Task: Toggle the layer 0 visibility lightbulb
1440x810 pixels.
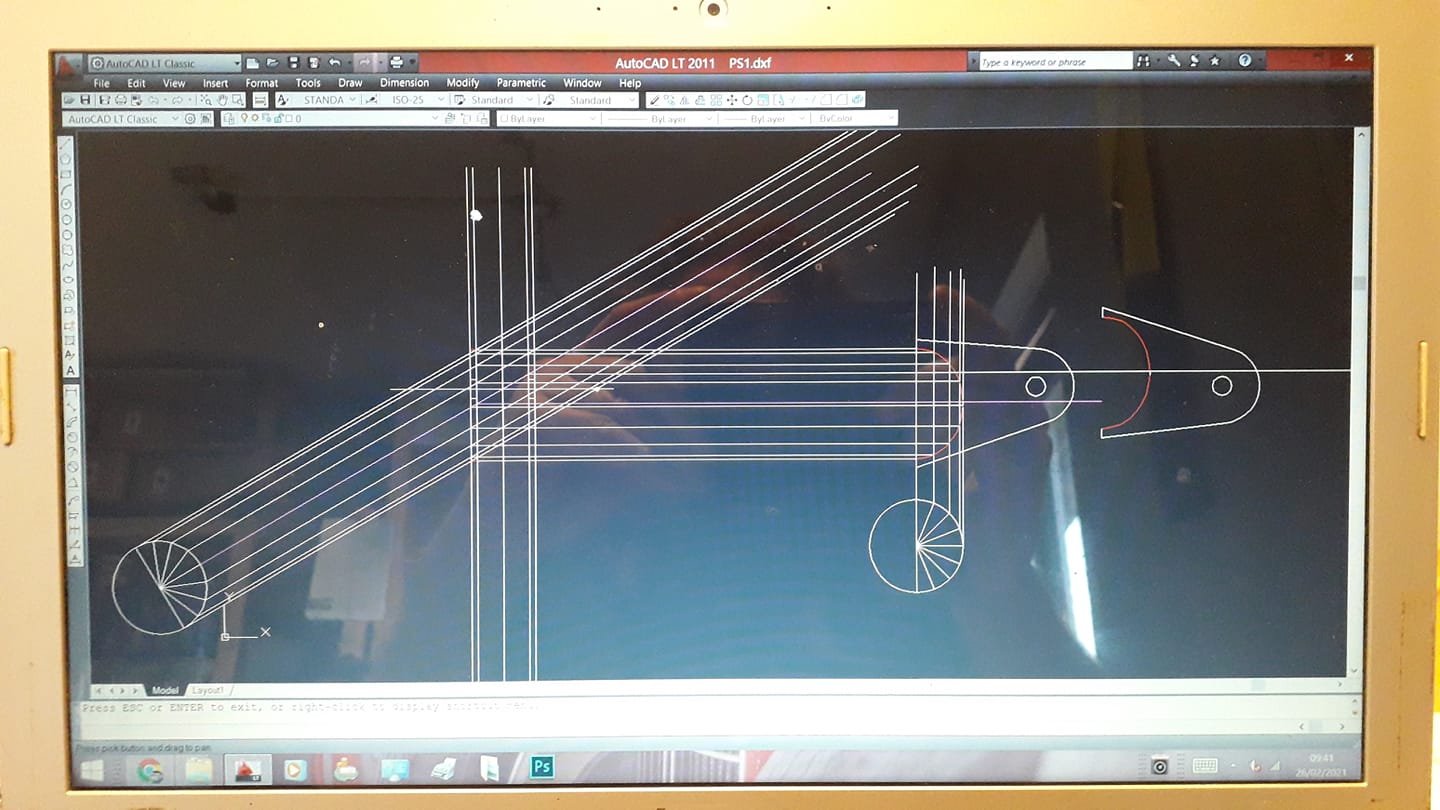Action: (243, 117)
